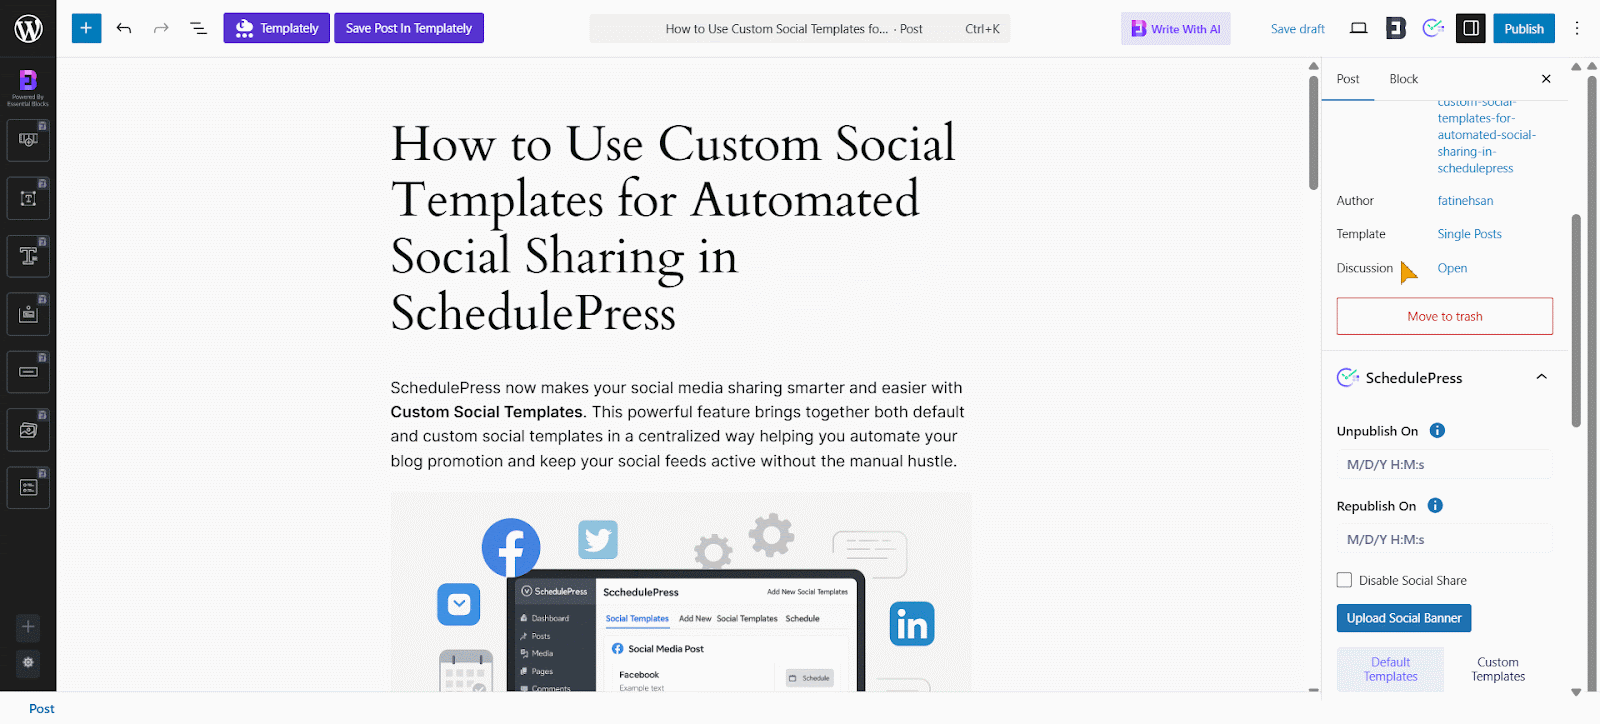The image size is (1600, 724).
Task: Open the laptop preview view icon
Action: 1358,28
